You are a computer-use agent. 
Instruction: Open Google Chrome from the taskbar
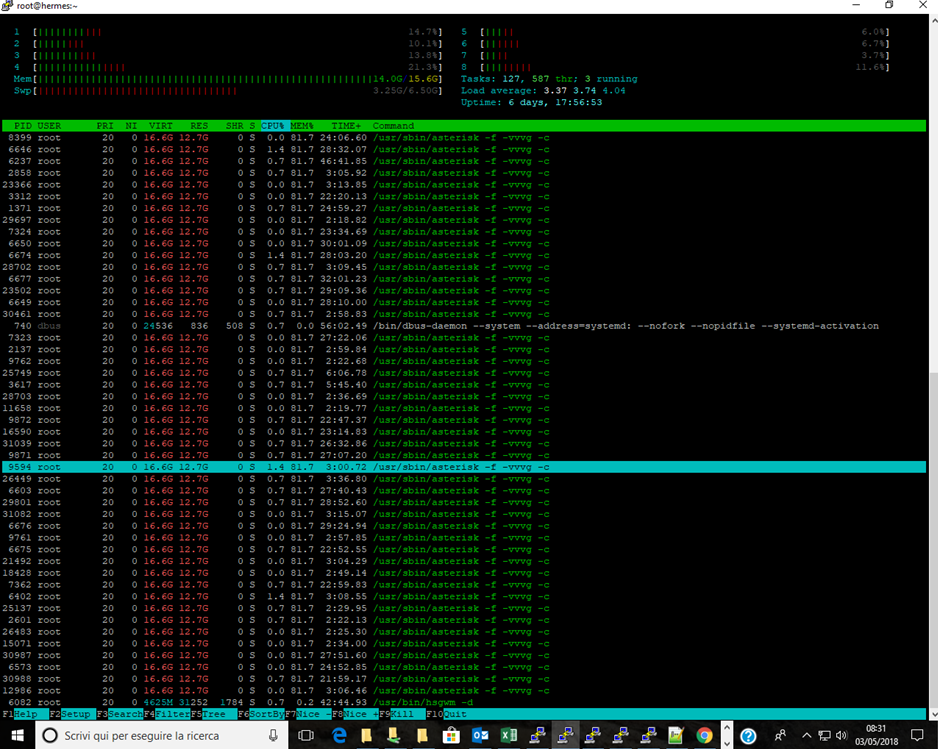point(704,735)
